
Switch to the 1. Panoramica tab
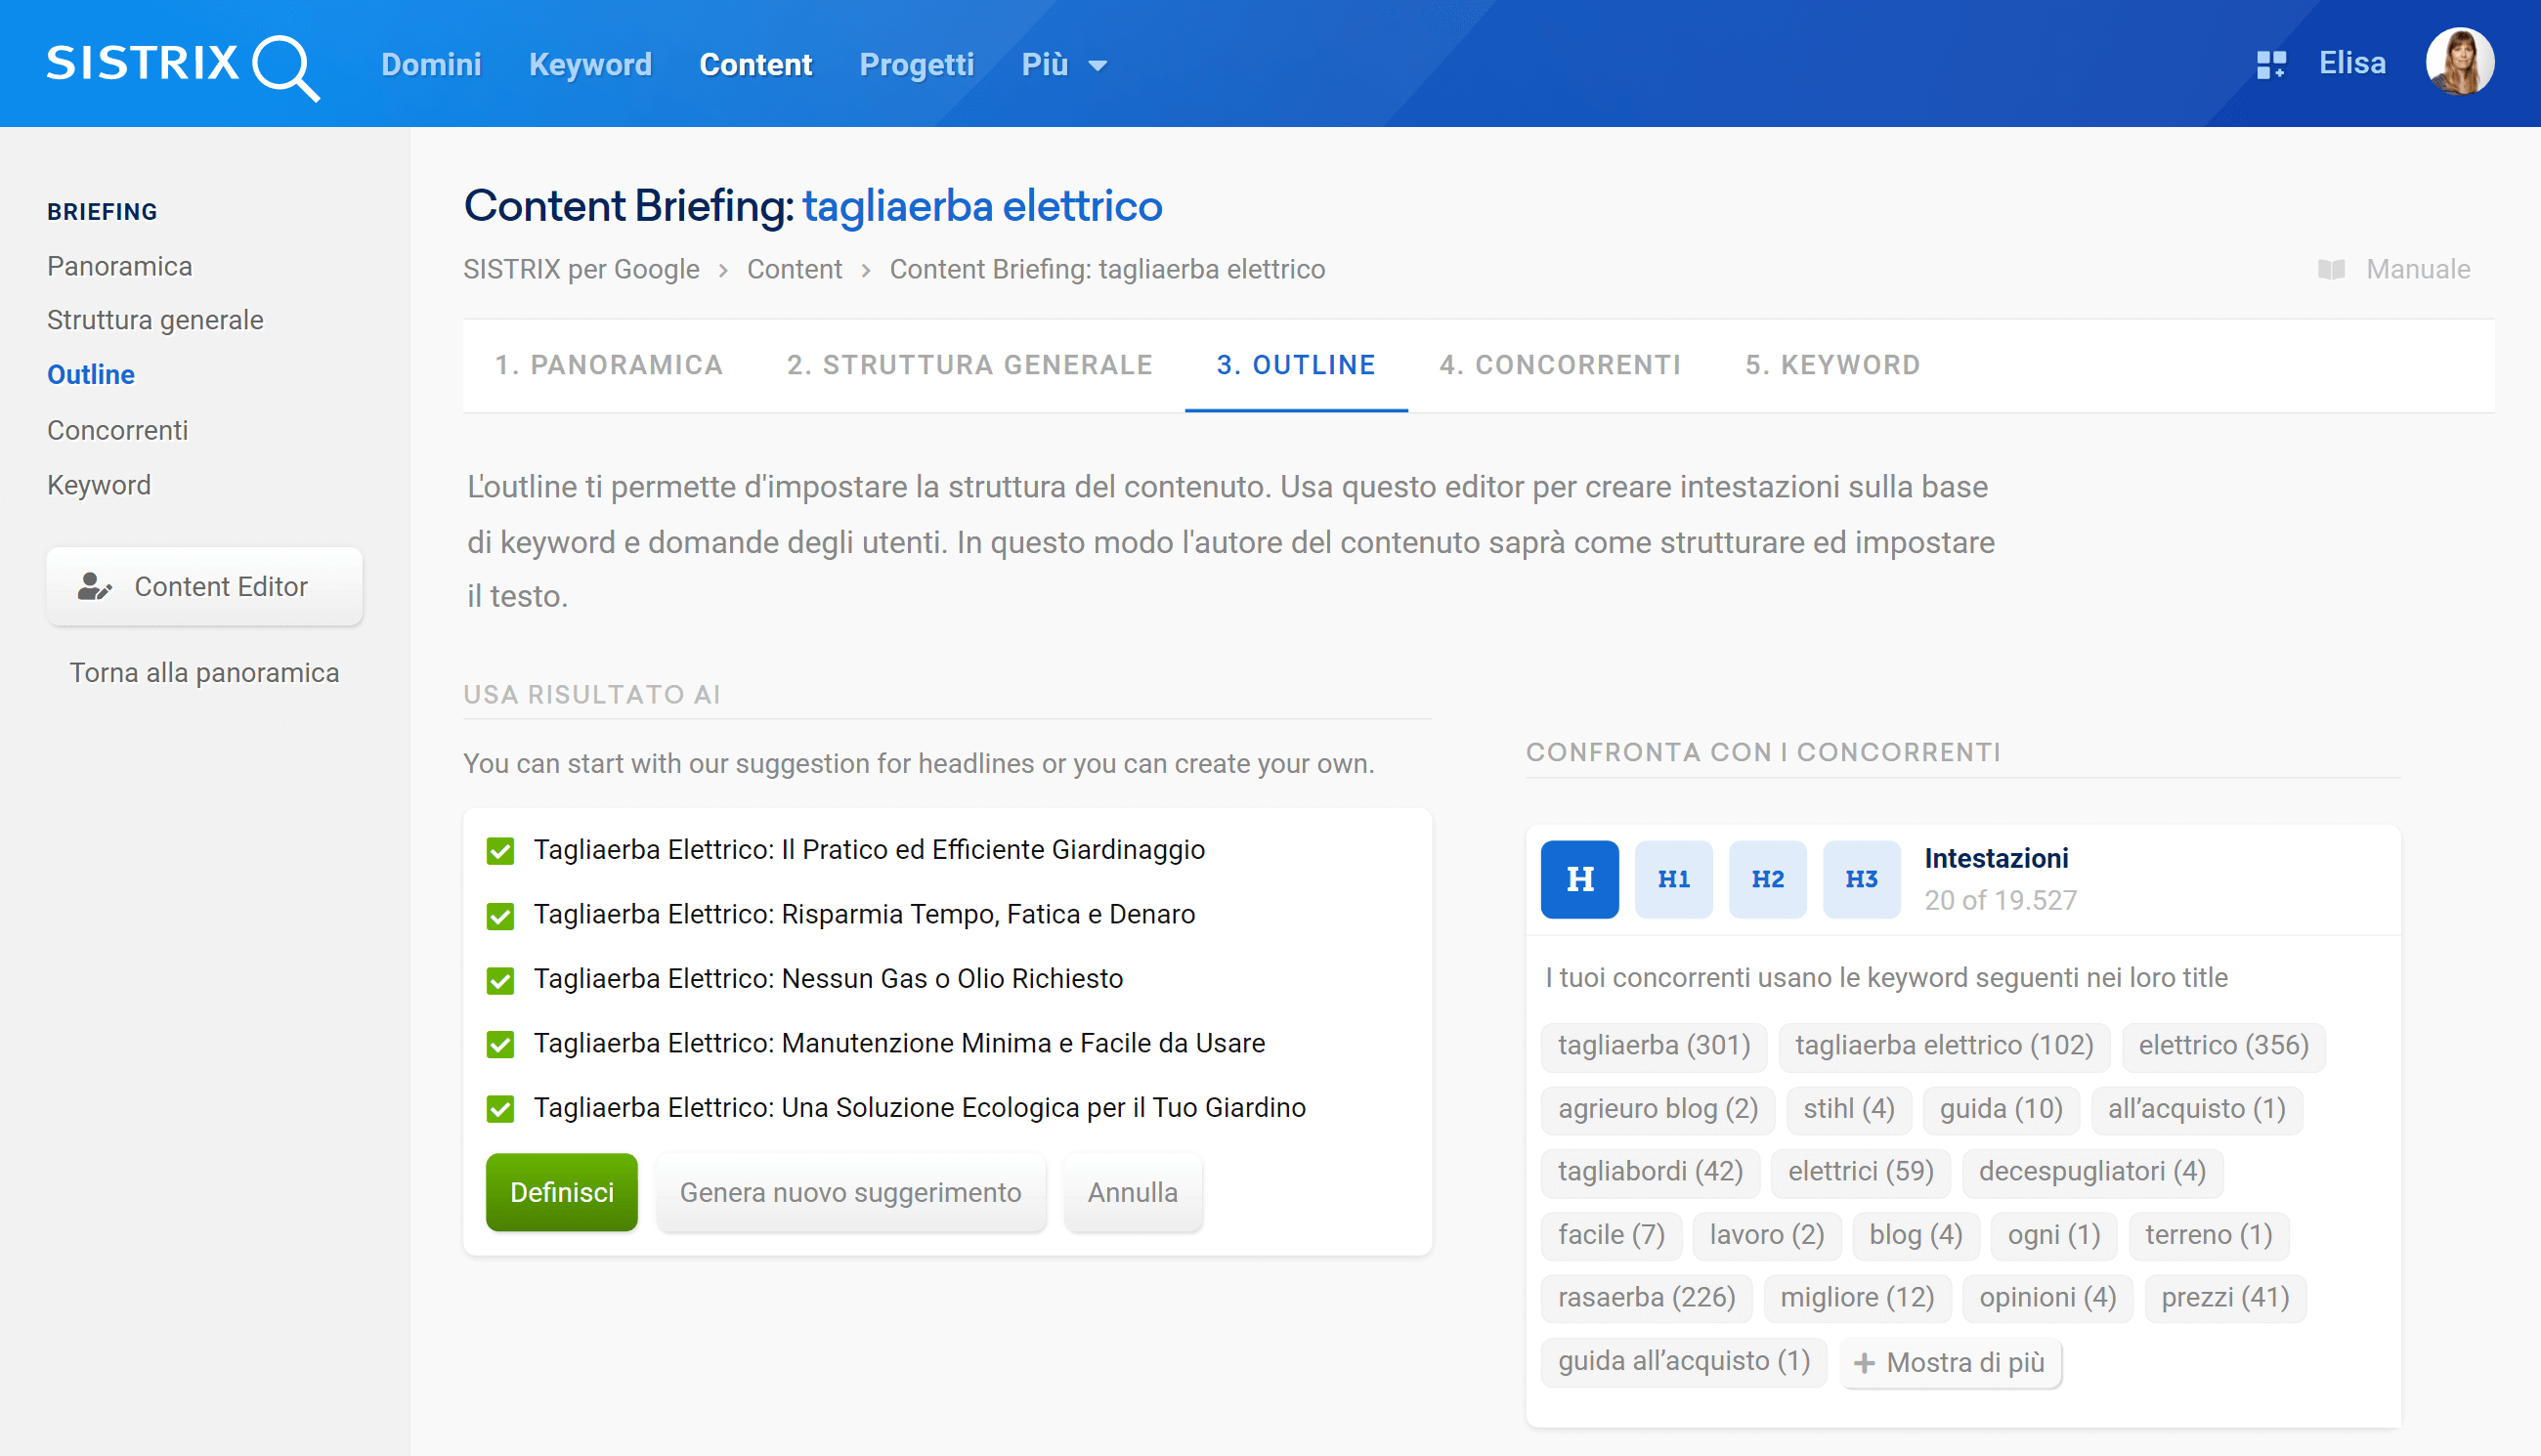tap(609, 365)
